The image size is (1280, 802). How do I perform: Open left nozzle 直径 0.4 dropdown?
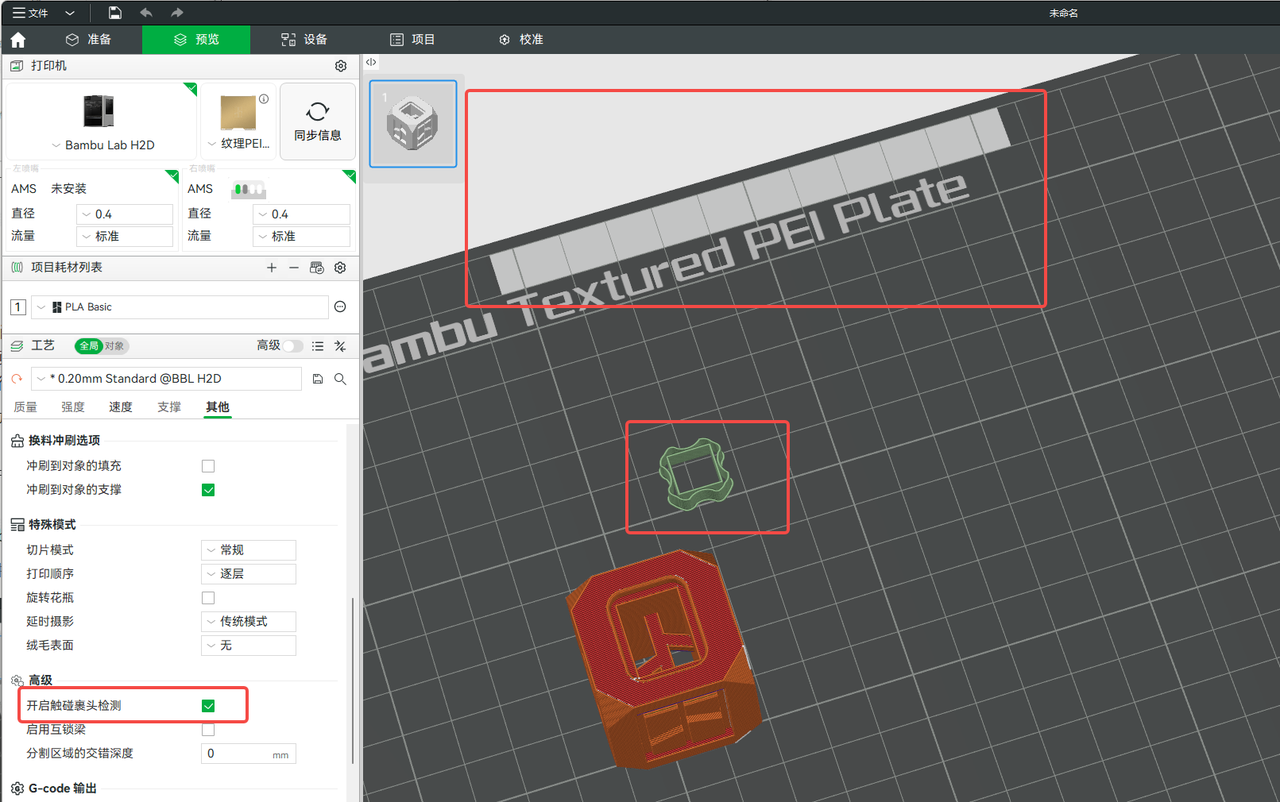coord(125,214)
